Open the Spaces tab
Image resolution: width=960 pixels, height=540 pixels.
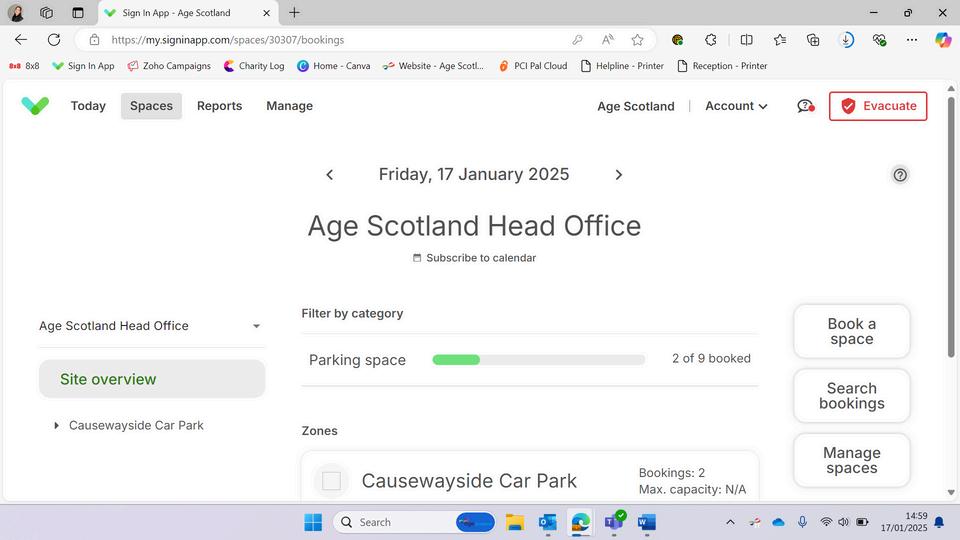pos(151,106)
